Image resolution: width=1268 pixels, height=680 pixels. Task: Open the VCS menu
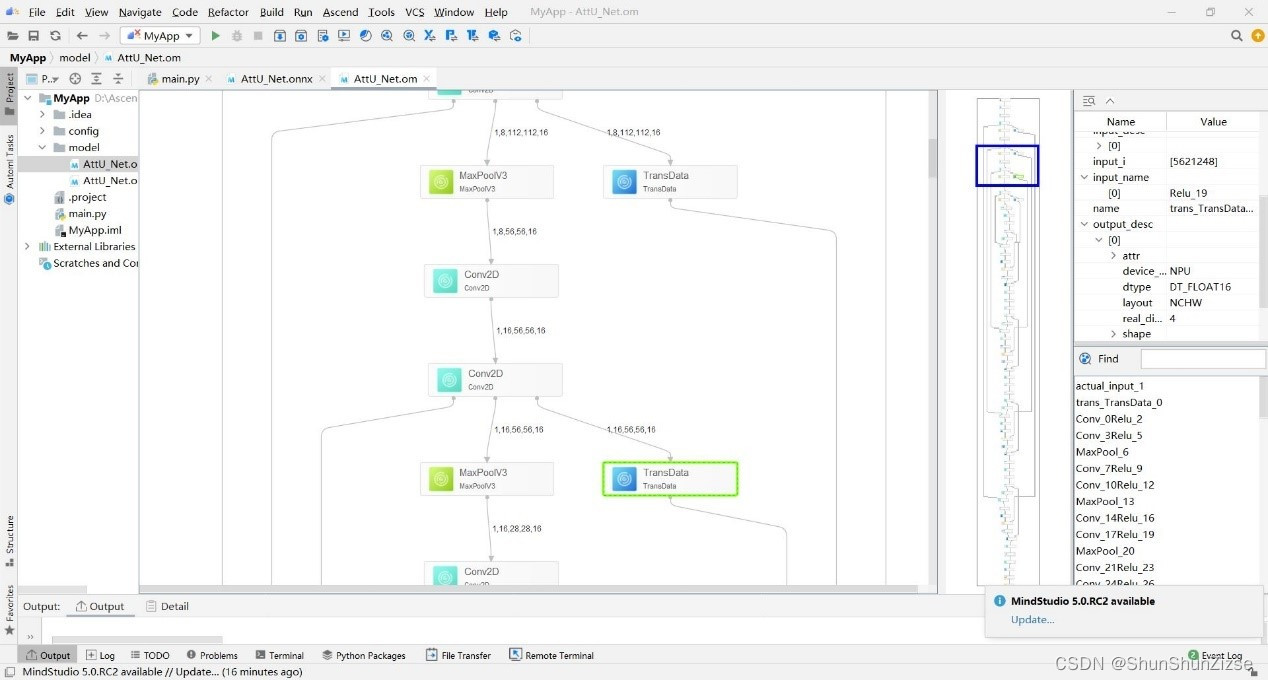point(414,12)
